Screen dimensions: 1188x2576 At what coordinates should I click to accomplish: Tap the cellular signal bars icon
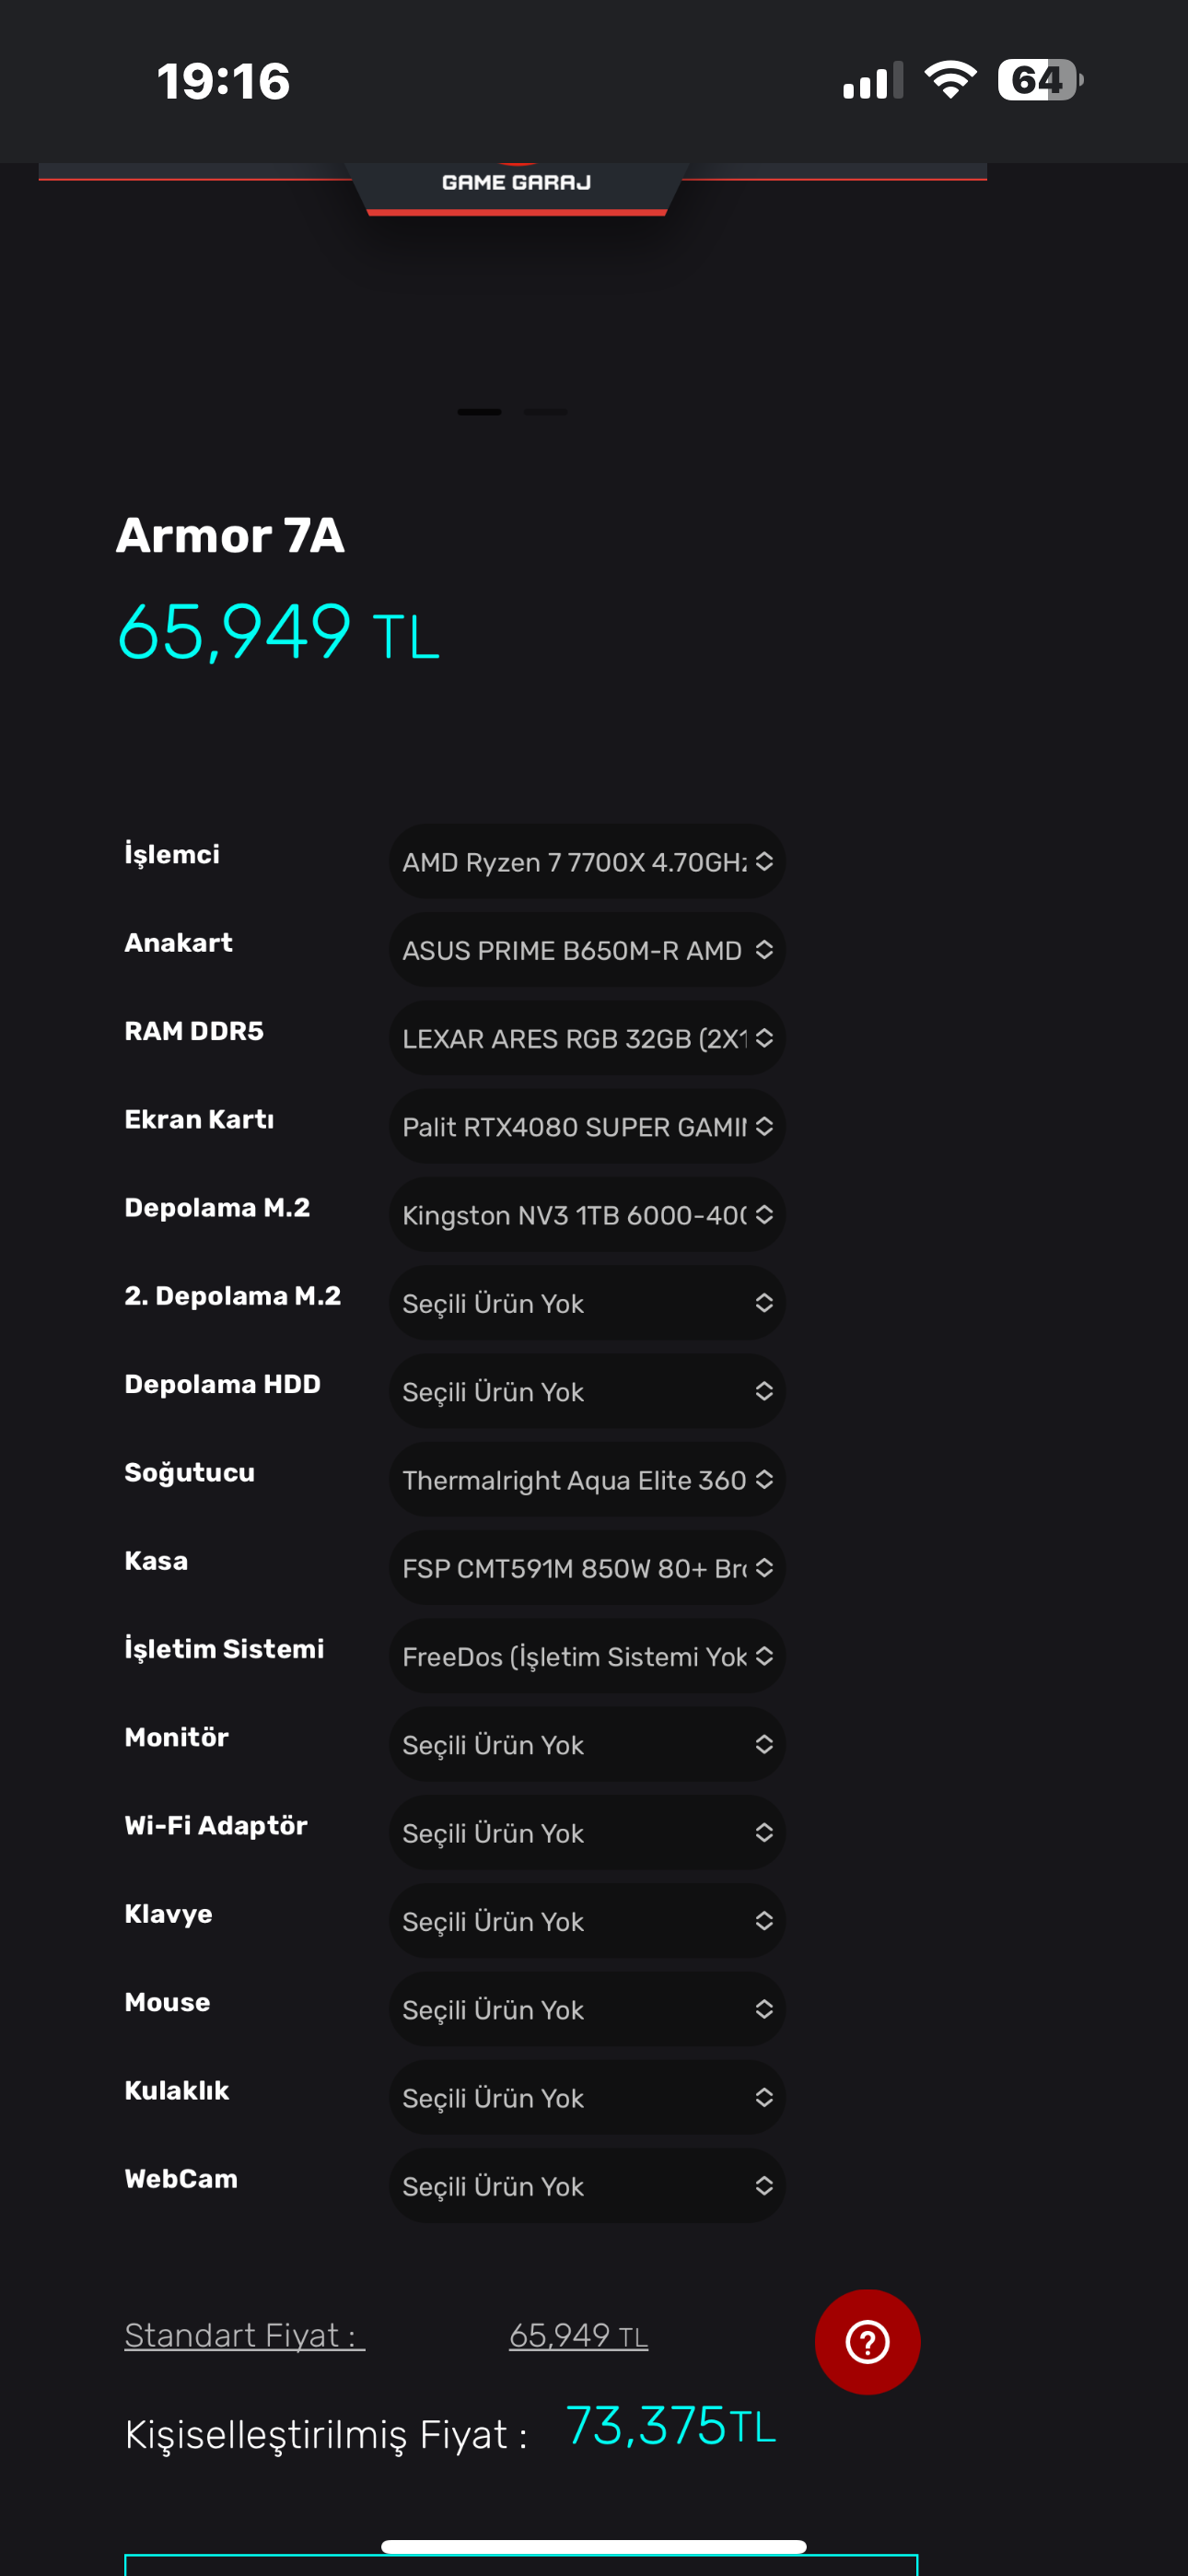point(872,80)
